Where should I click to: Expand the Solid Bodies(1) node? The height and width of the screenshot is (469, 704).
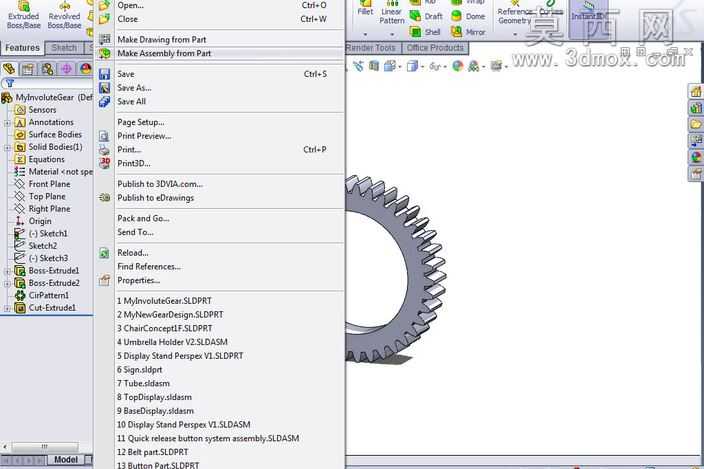pyautogui.click(x=7, y=147)
